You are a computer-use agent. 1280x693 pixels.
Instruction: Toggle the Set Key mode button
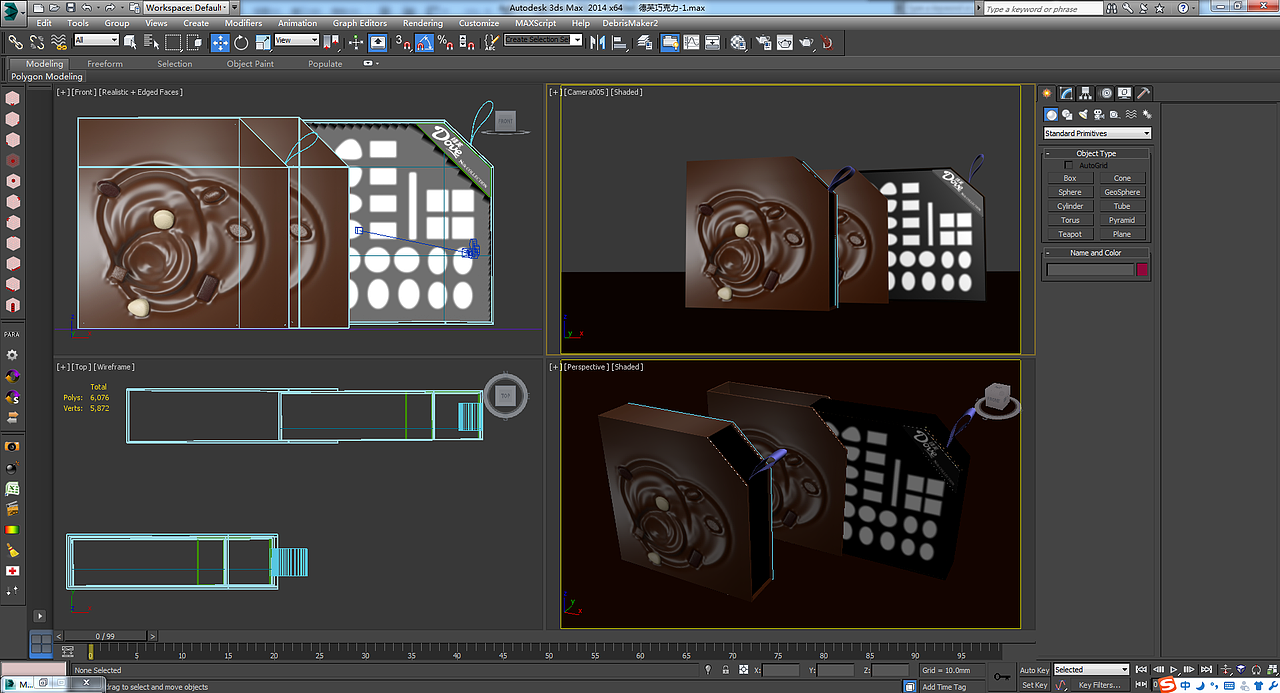(1035, 685)
